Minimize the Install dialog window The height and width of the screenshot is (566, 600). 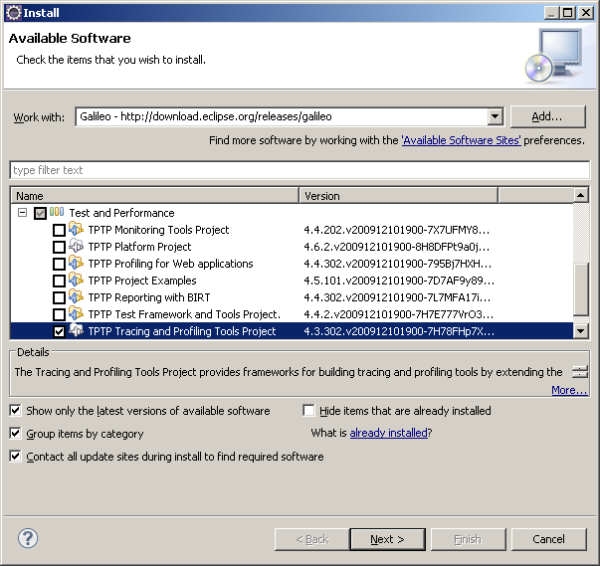click(x=551, y=13)
